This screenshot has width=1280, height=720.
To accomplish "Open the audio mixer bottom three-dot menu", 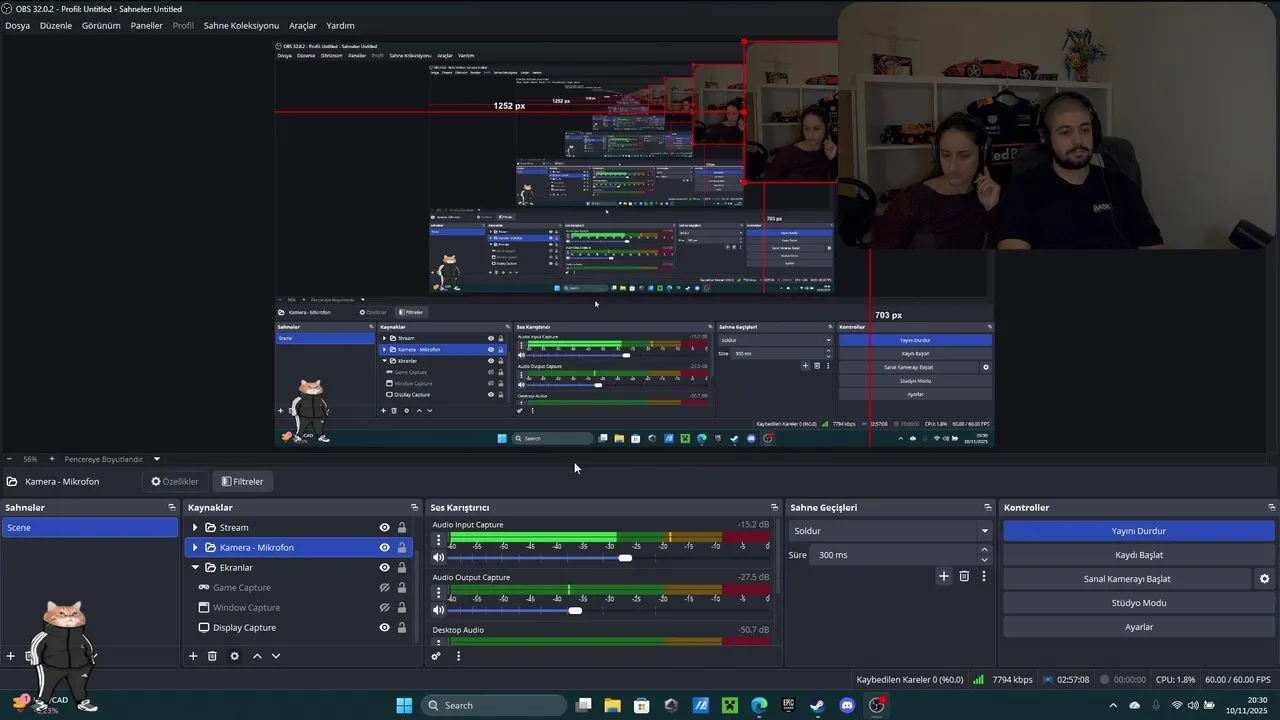I will (458, 656).
